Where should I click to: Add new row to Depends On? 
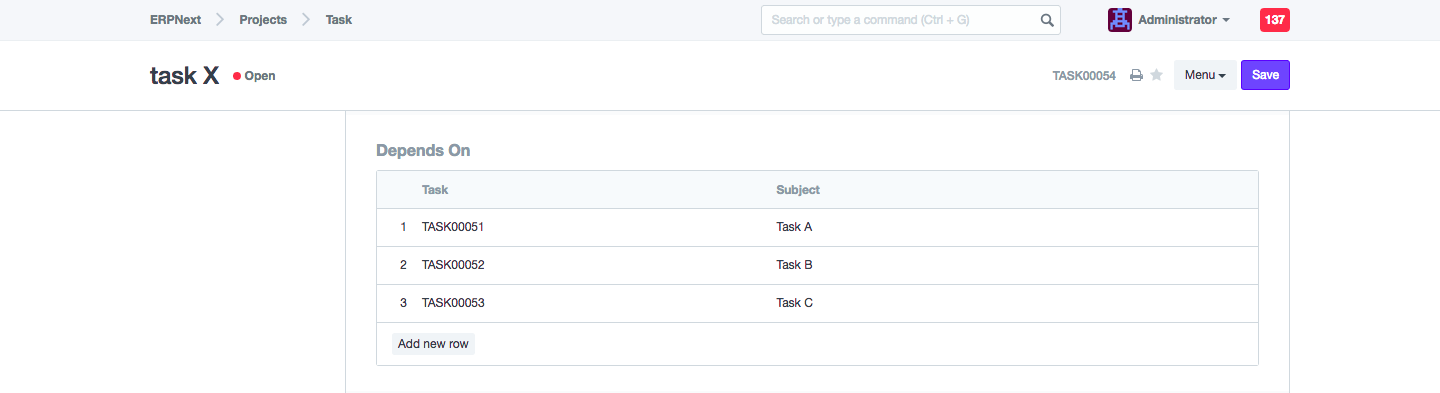coord(433,344)
